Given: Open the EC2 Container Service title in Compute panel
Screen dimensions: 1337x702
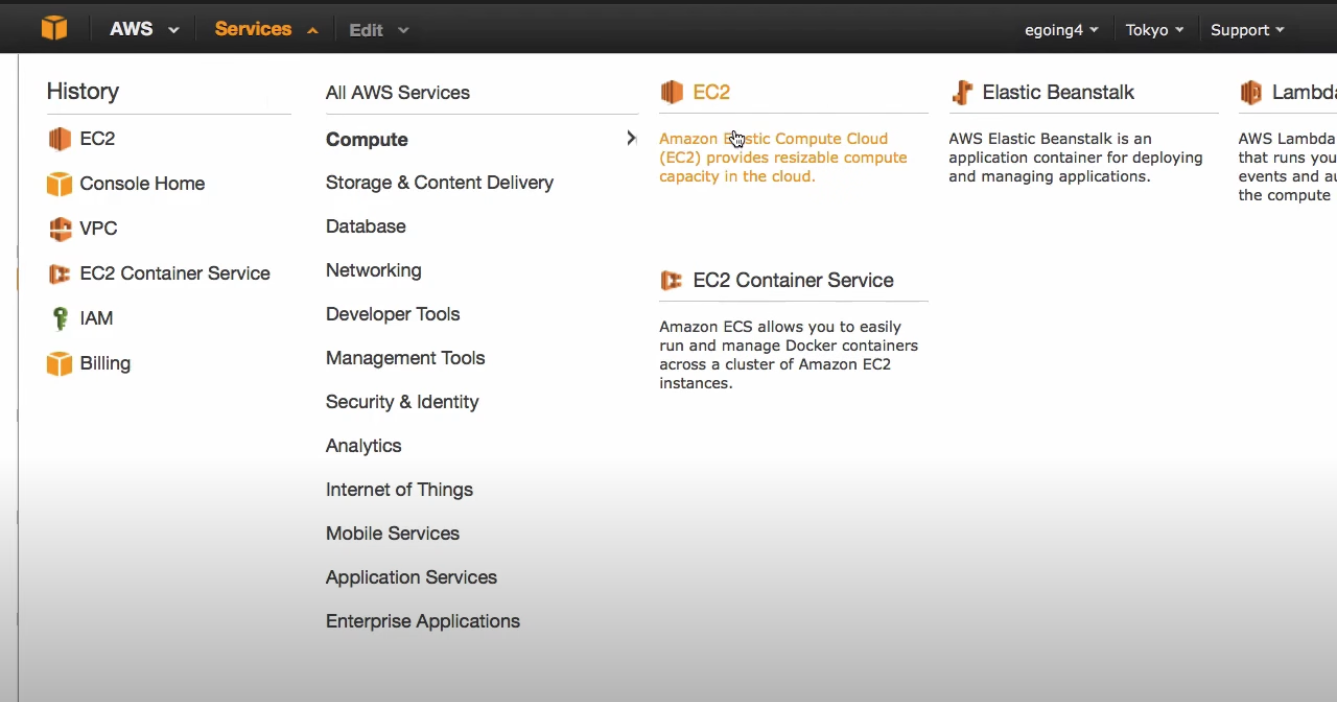Looking at the screenshot, I should [793, 281].
